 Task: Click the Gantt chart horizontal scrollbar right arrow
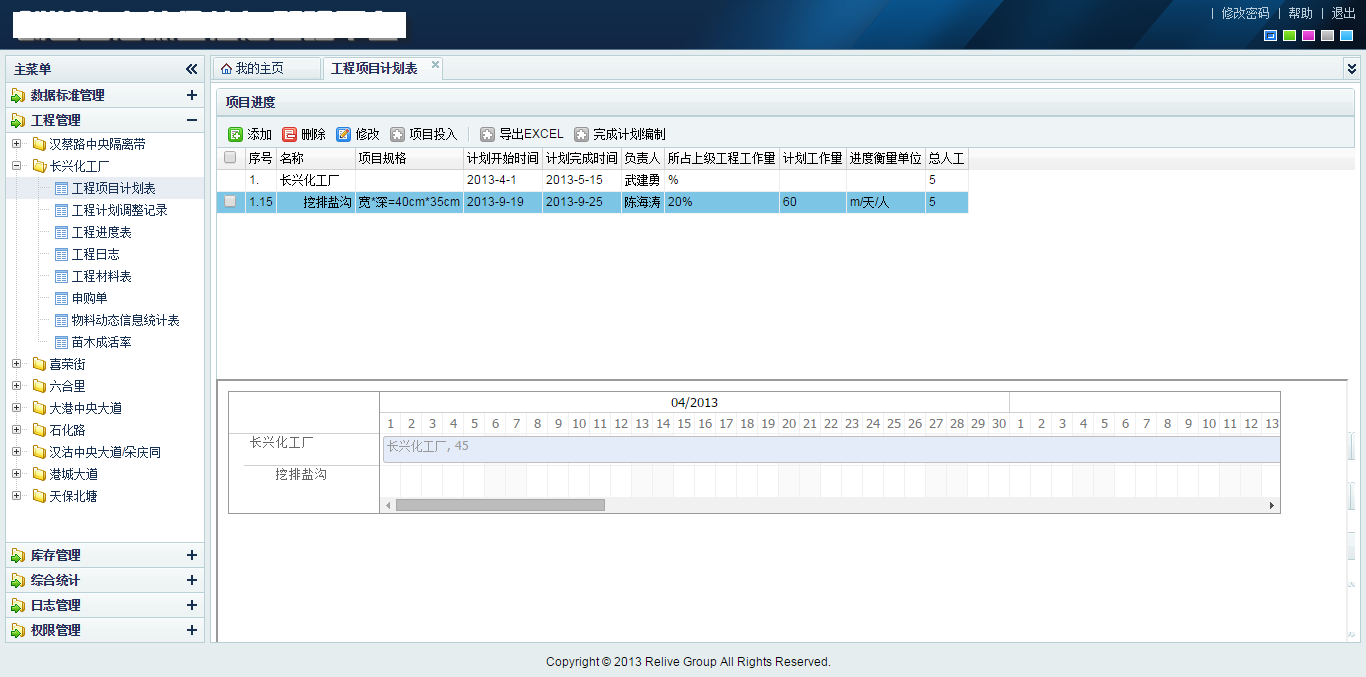point(1272,506)
